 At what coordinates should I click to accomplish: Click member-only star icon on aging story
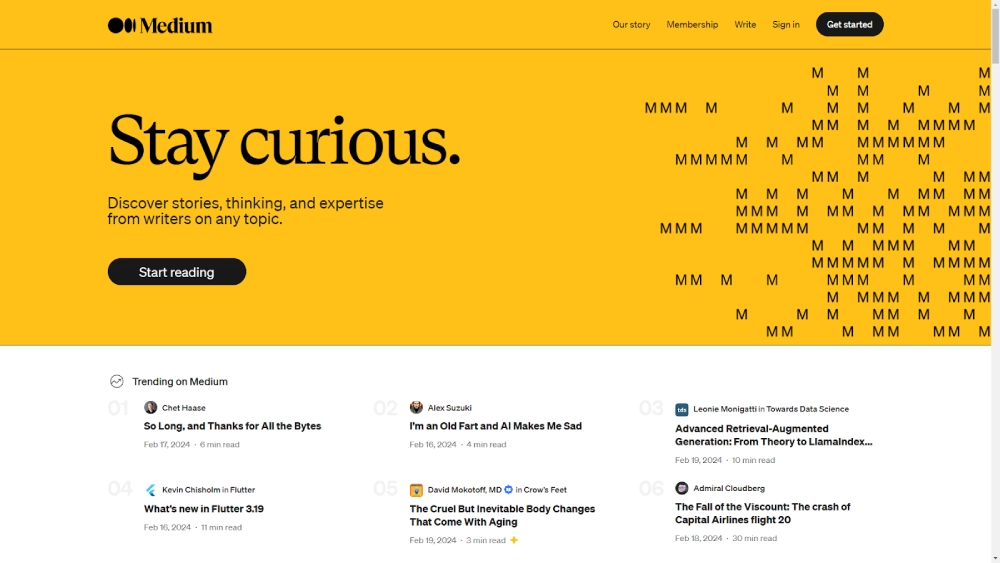(514, 540)
